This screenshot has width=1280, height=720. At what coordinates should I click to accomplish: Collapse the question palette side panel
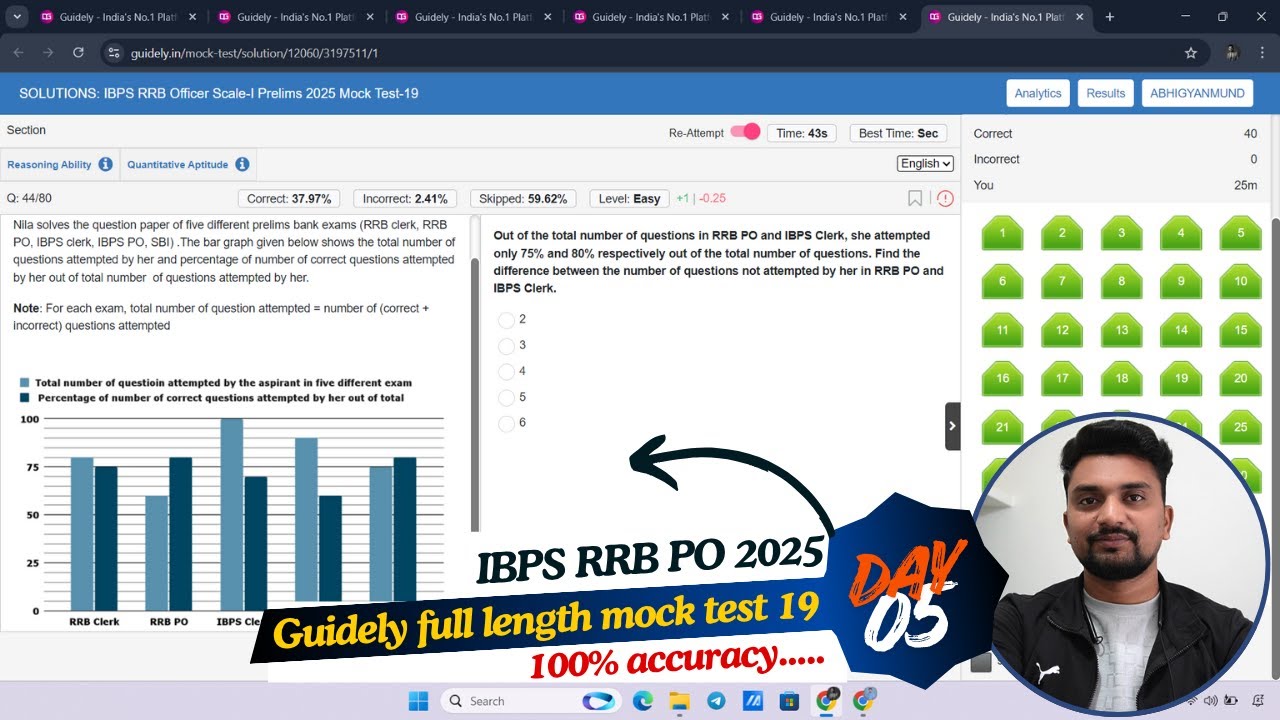[x=952, y=426]
